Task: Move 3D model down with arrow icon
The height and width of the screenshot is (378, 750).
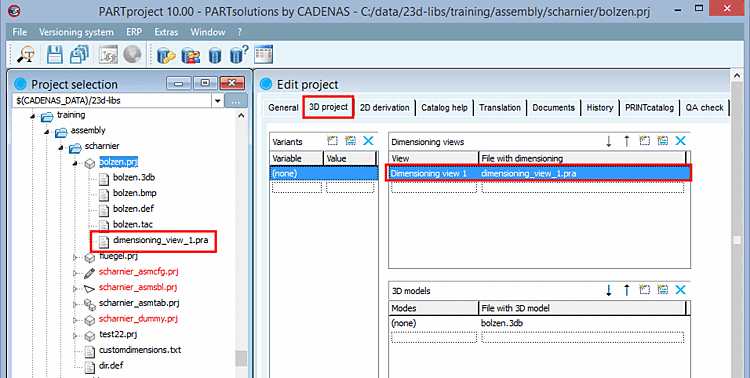Action: click(608, 290)
